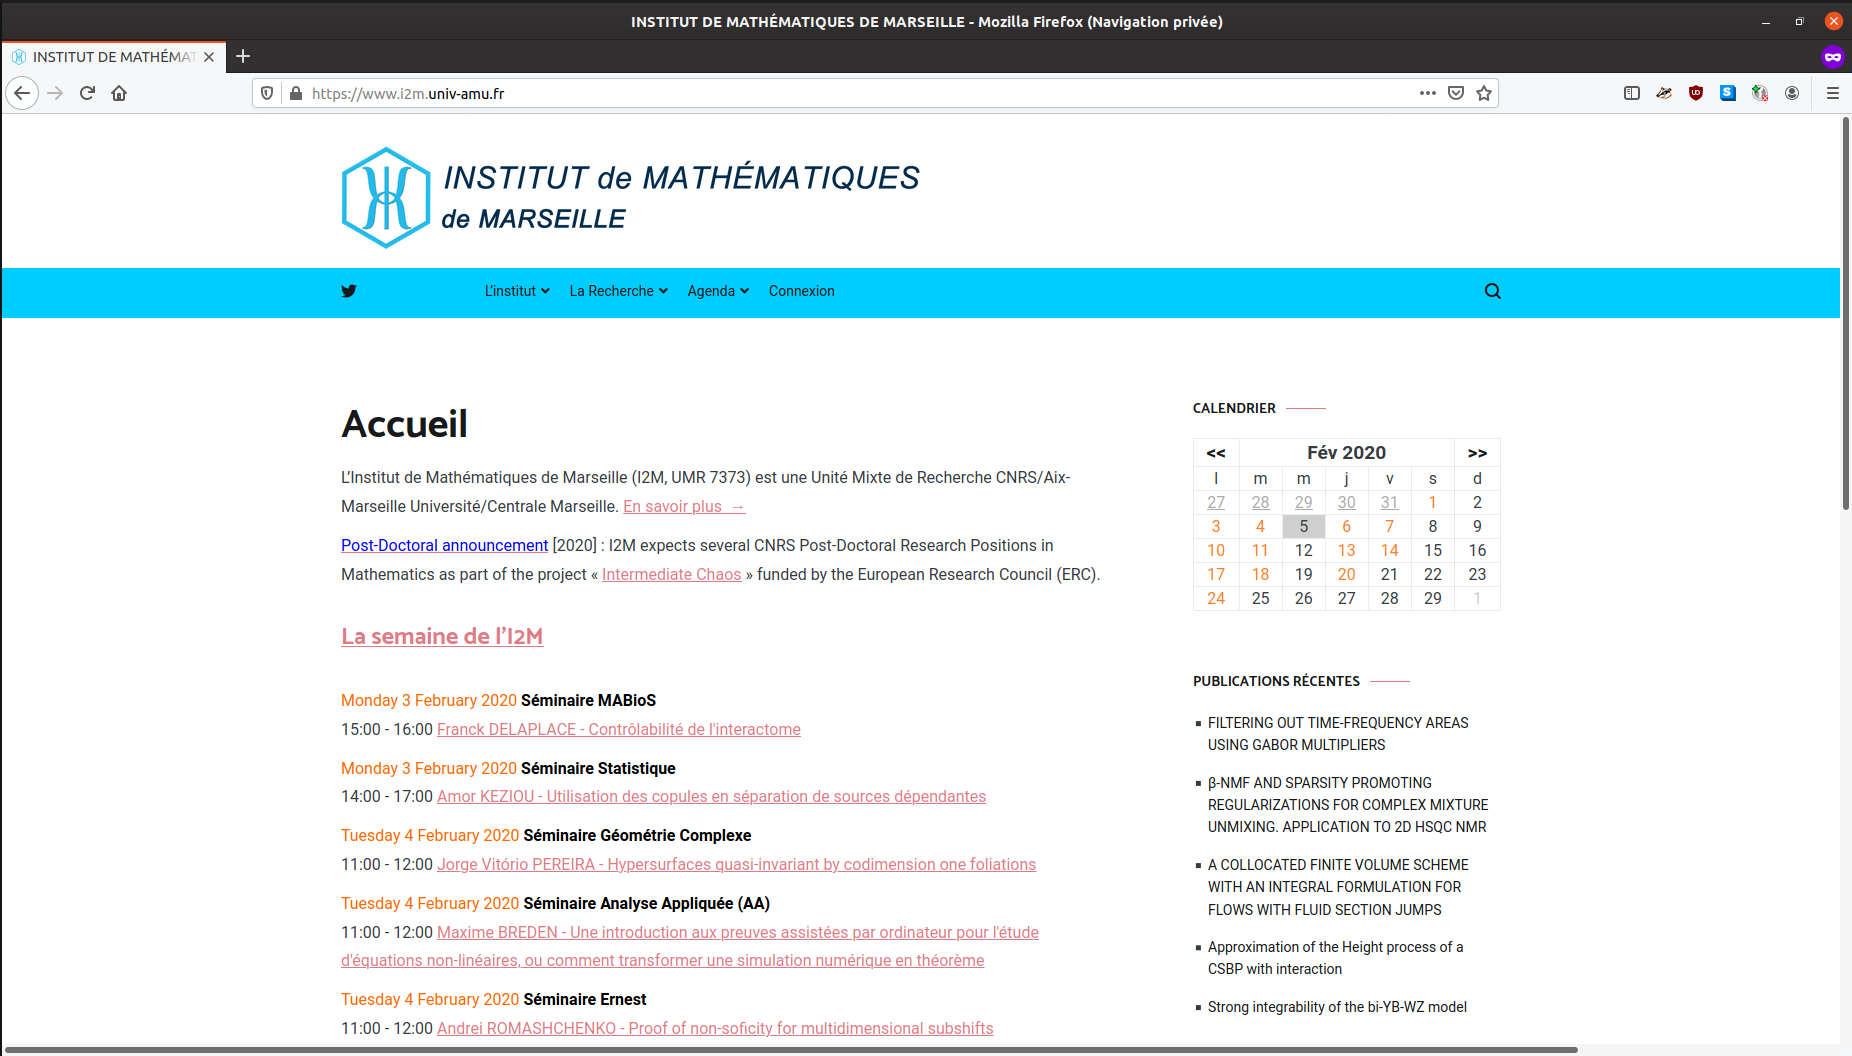Open Filtering out time-frequency areas publication

1338,734
